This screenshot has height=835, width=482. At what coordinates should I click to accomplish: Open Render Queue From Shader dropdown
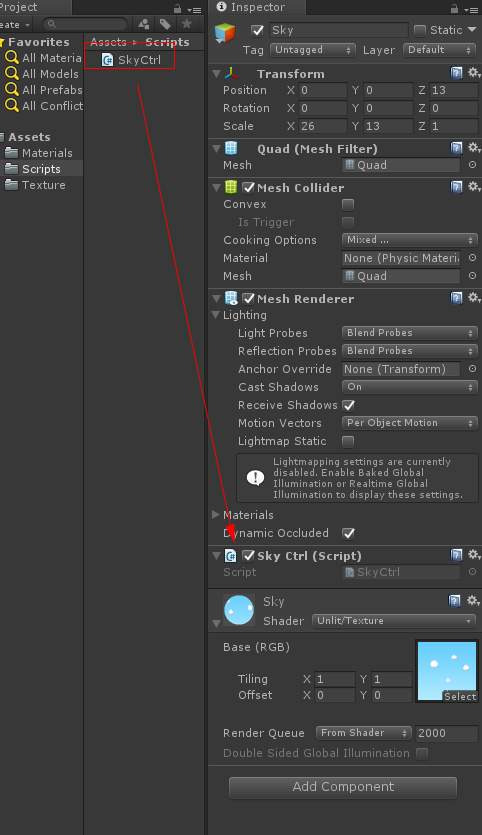[364, 733]
